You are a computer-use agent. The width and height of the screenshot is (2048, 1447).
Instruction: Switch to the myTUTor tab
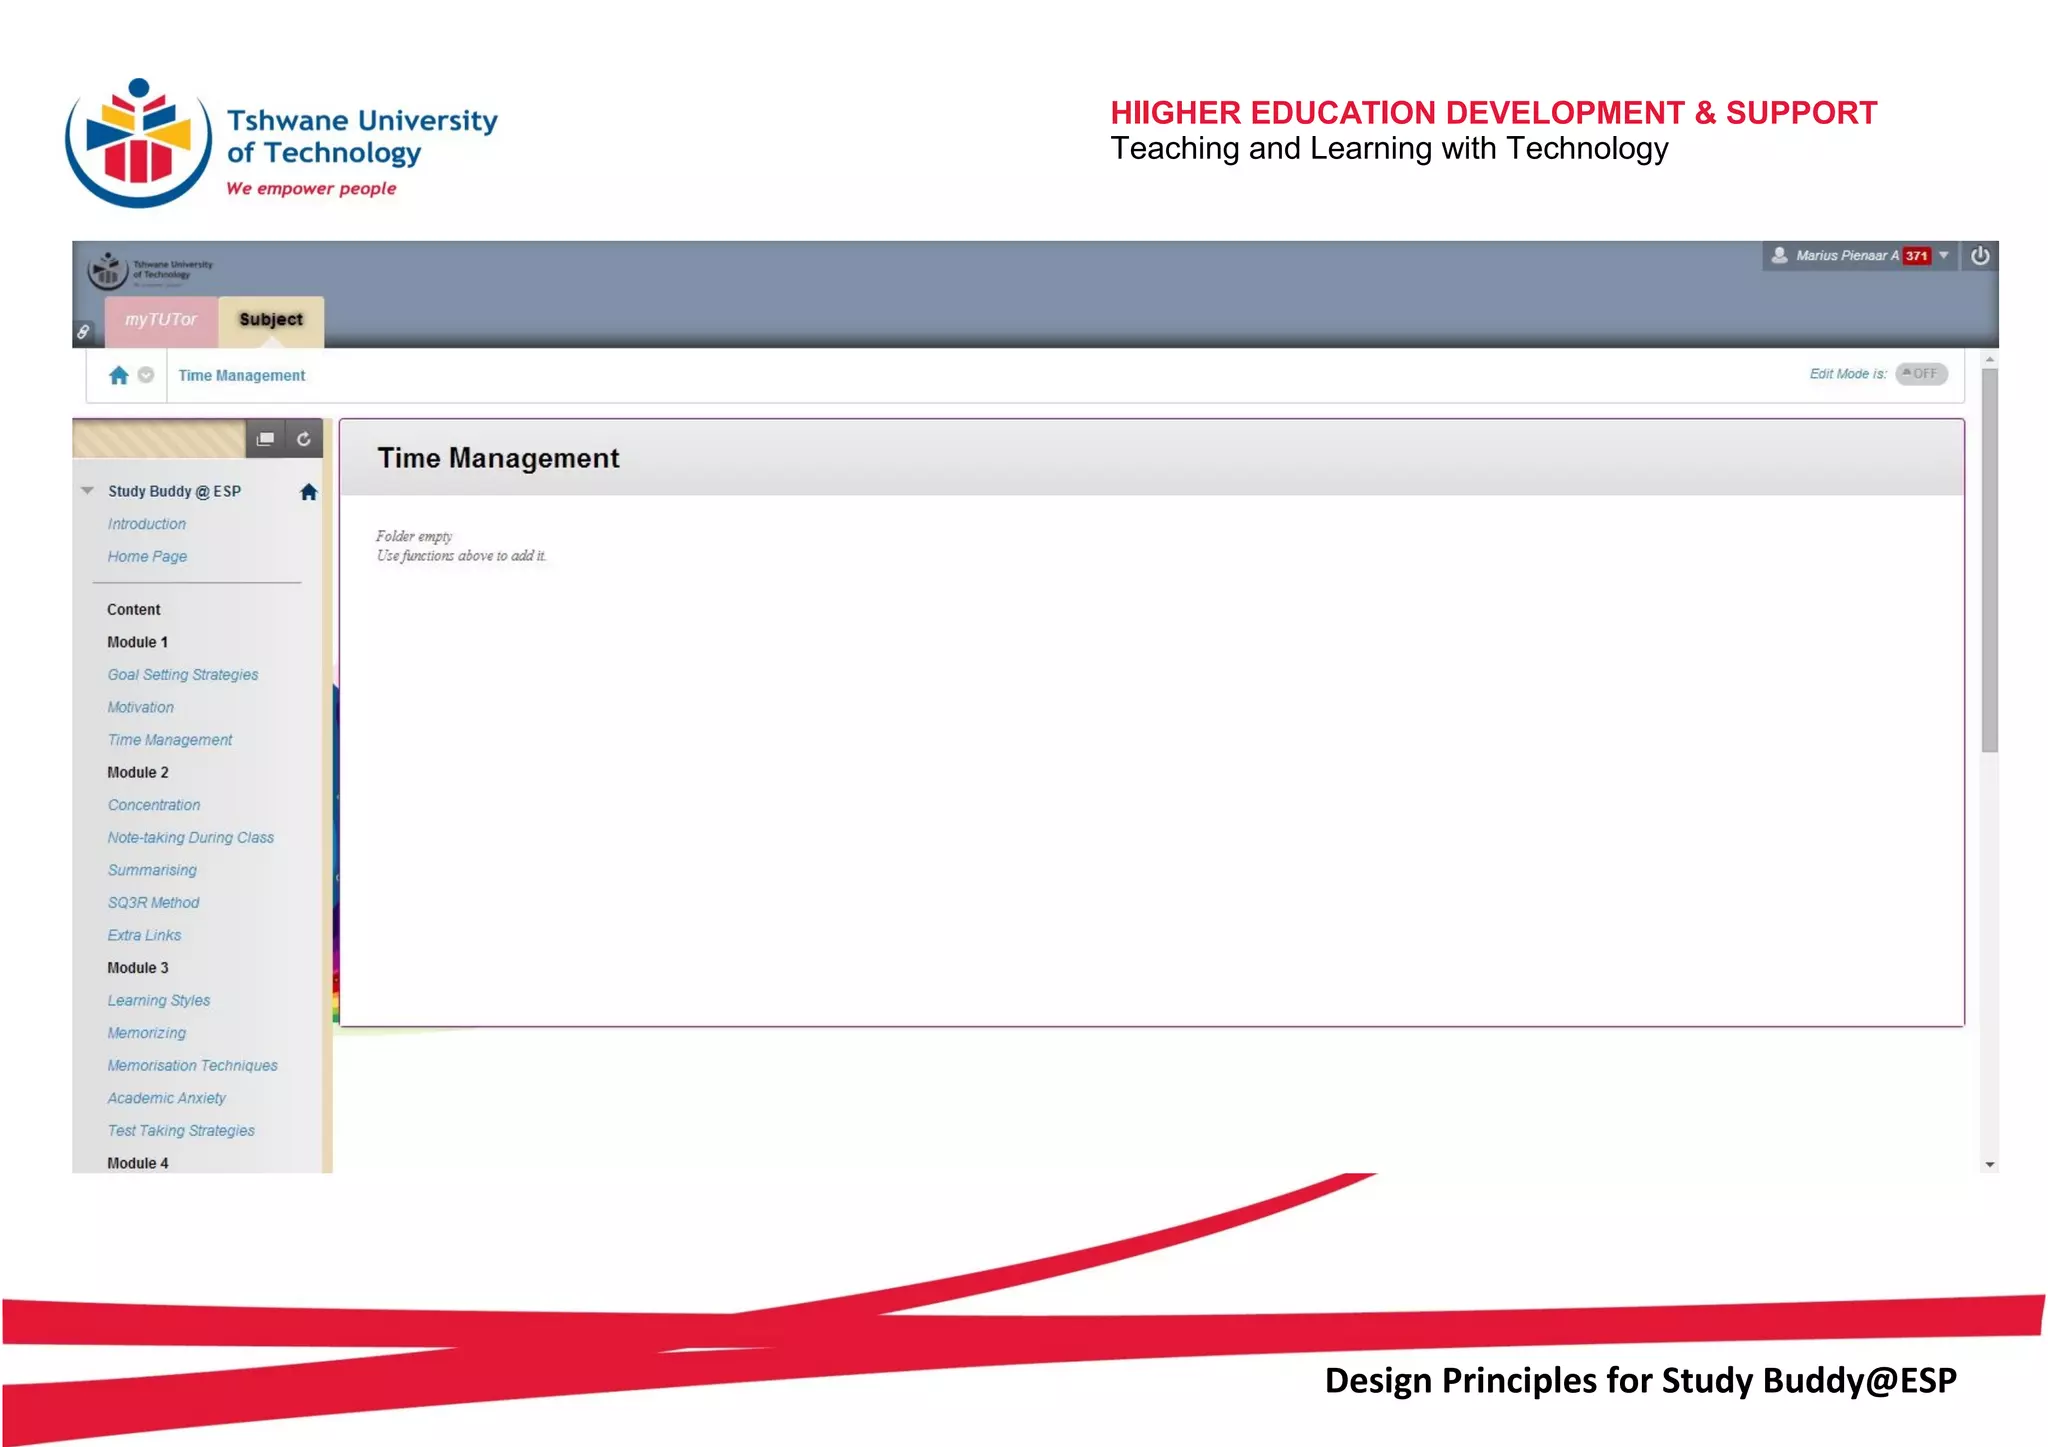[161, 320]
